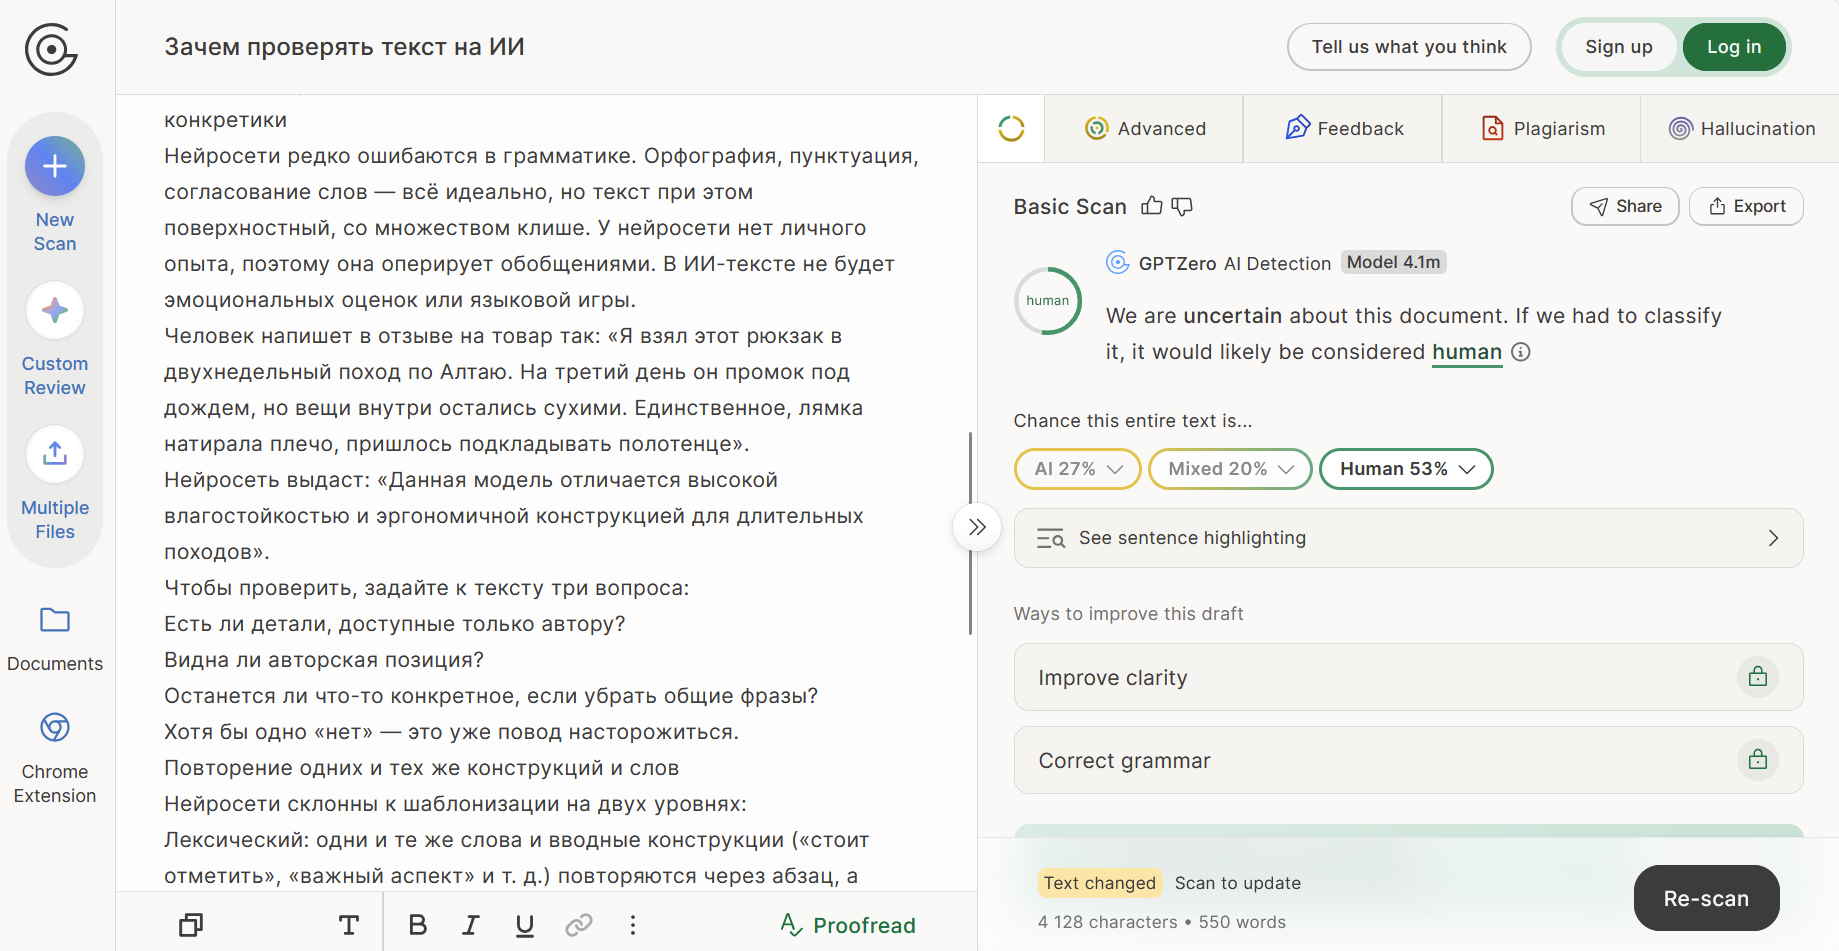This screenshot has width=1839, height=951.
Task: Switch to the Feedback tab
Action: [1344, 128]
